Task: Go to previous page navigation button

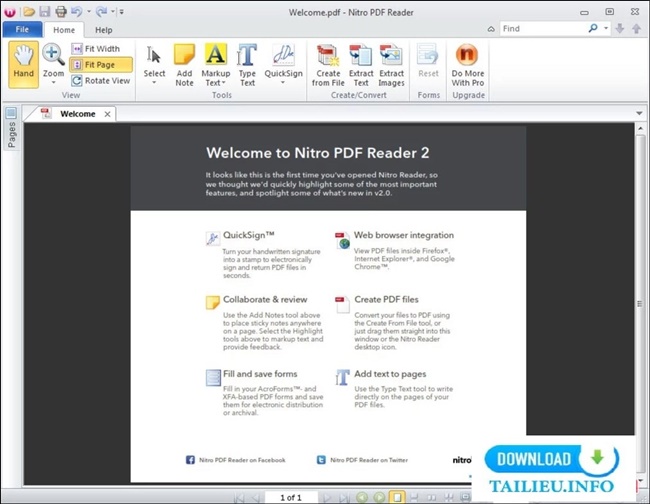Action: pos(255,497)
